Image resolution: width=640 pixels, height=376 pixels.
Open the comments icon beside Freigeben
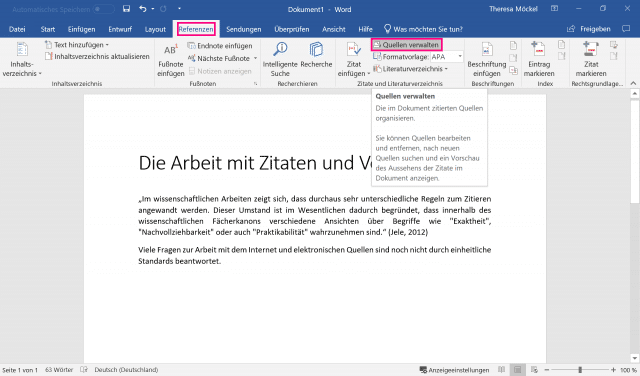pyautogui.click(x=626, y=29)
